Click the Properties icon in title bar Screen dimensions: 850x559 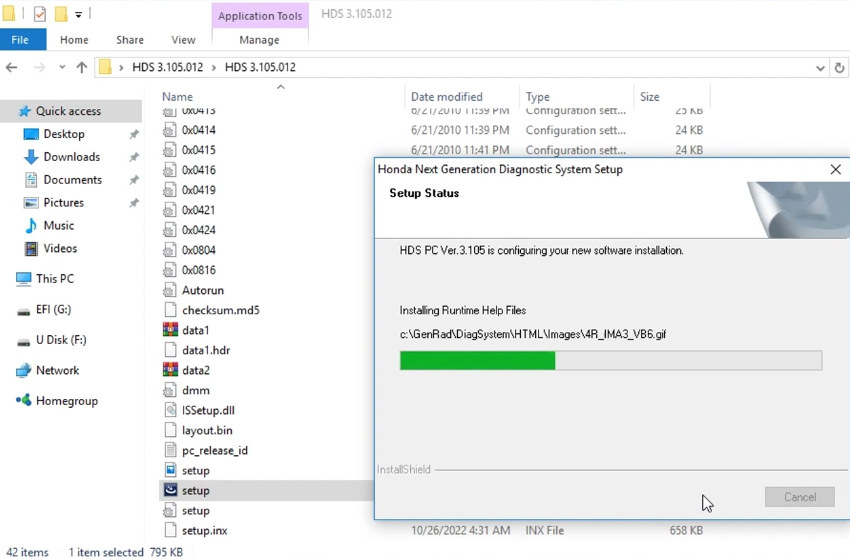(40, 14)
